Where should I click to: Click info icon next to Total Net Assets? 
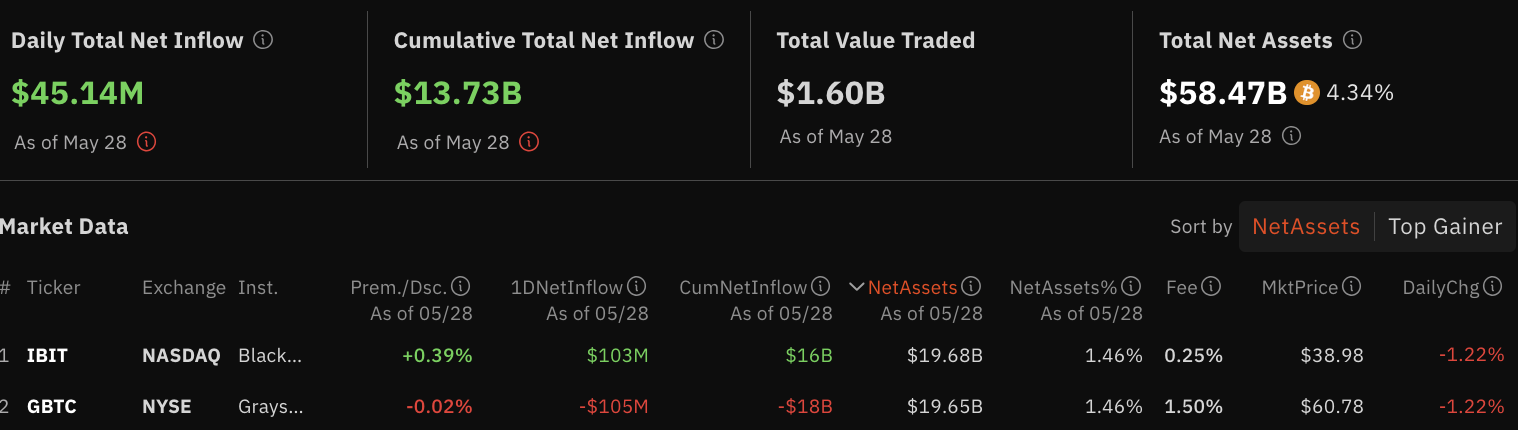point(1352,40)
